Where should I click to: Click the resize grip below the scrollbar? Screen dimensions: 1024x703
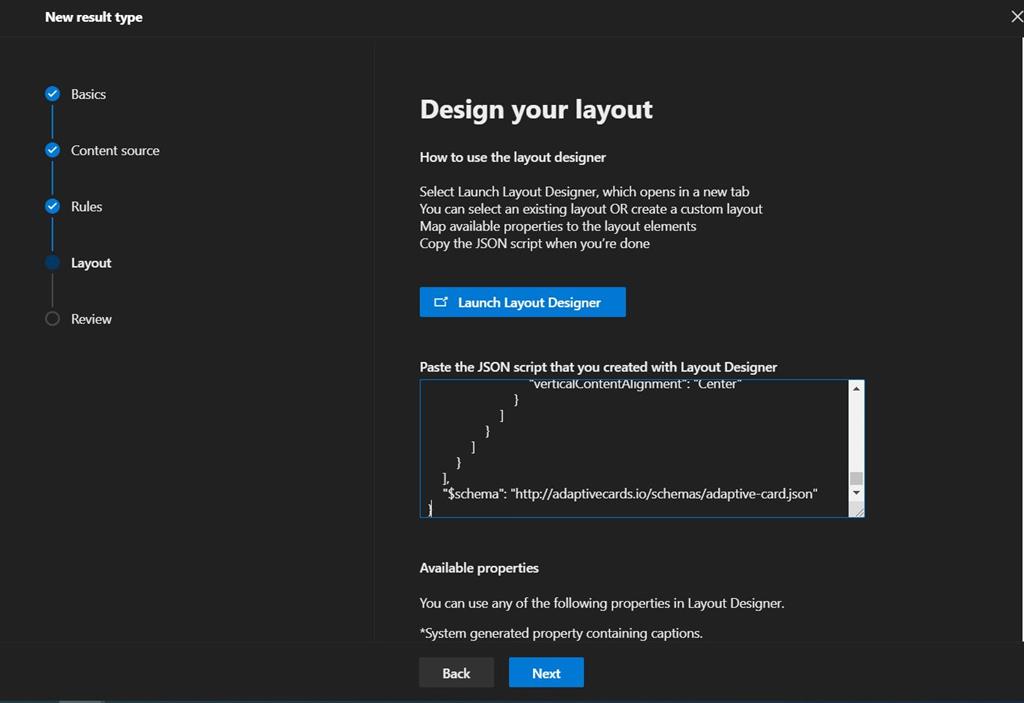pos(856,510)
